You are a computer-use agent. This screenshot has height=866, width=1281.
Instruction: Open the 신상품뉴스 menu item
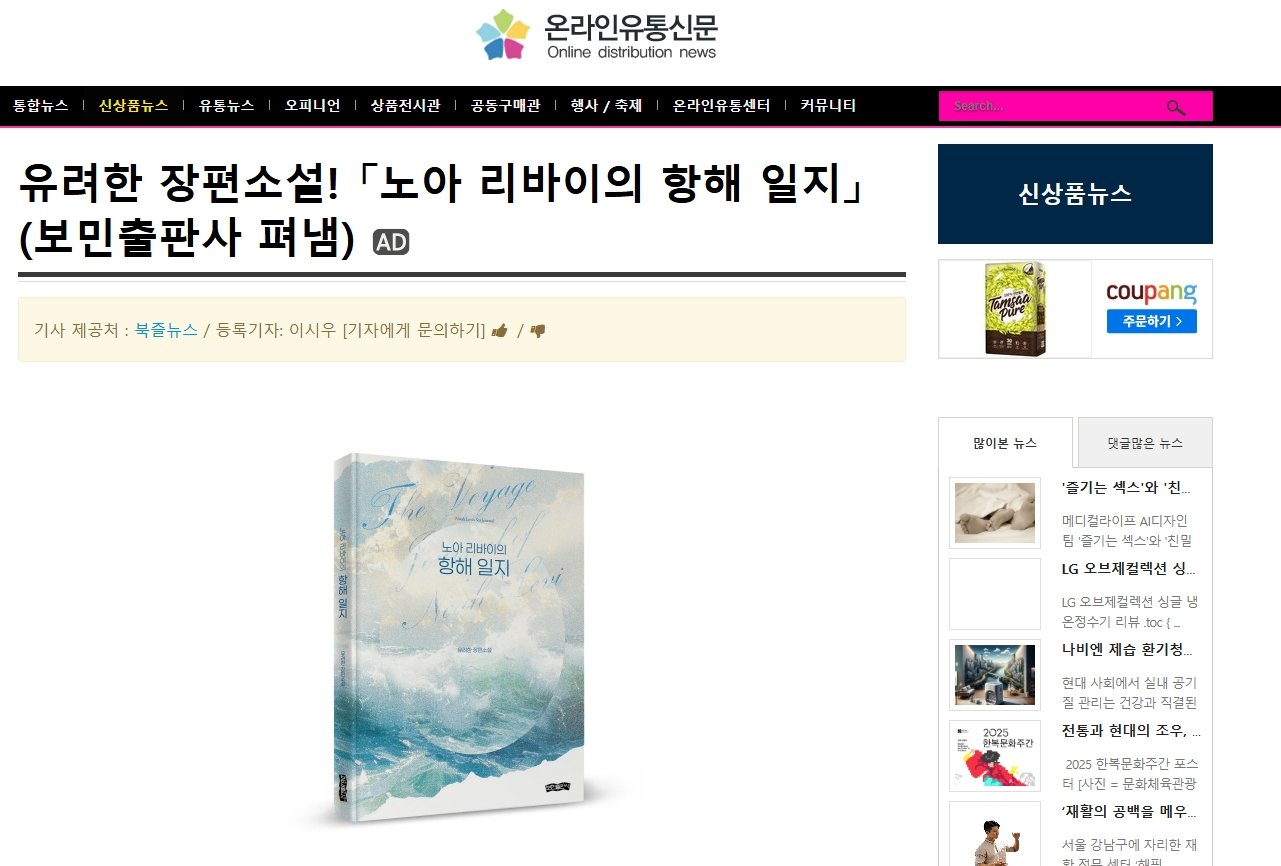[133, 106]
